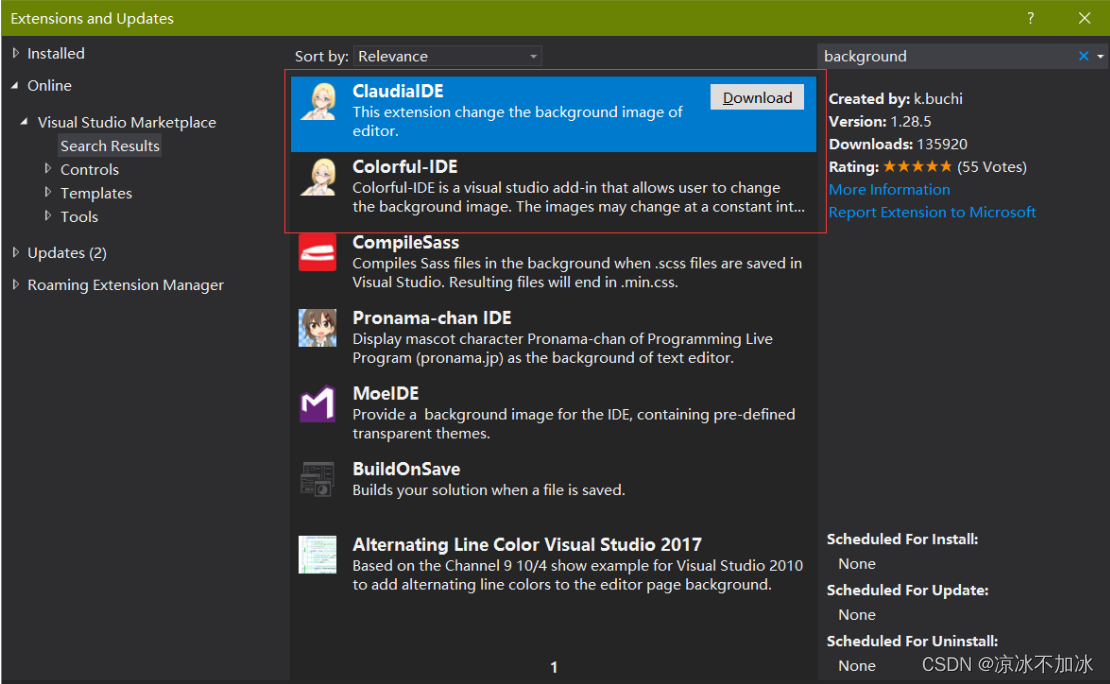Click the Downloads 135920 text
1110x684 pixels.
point(898,144)
